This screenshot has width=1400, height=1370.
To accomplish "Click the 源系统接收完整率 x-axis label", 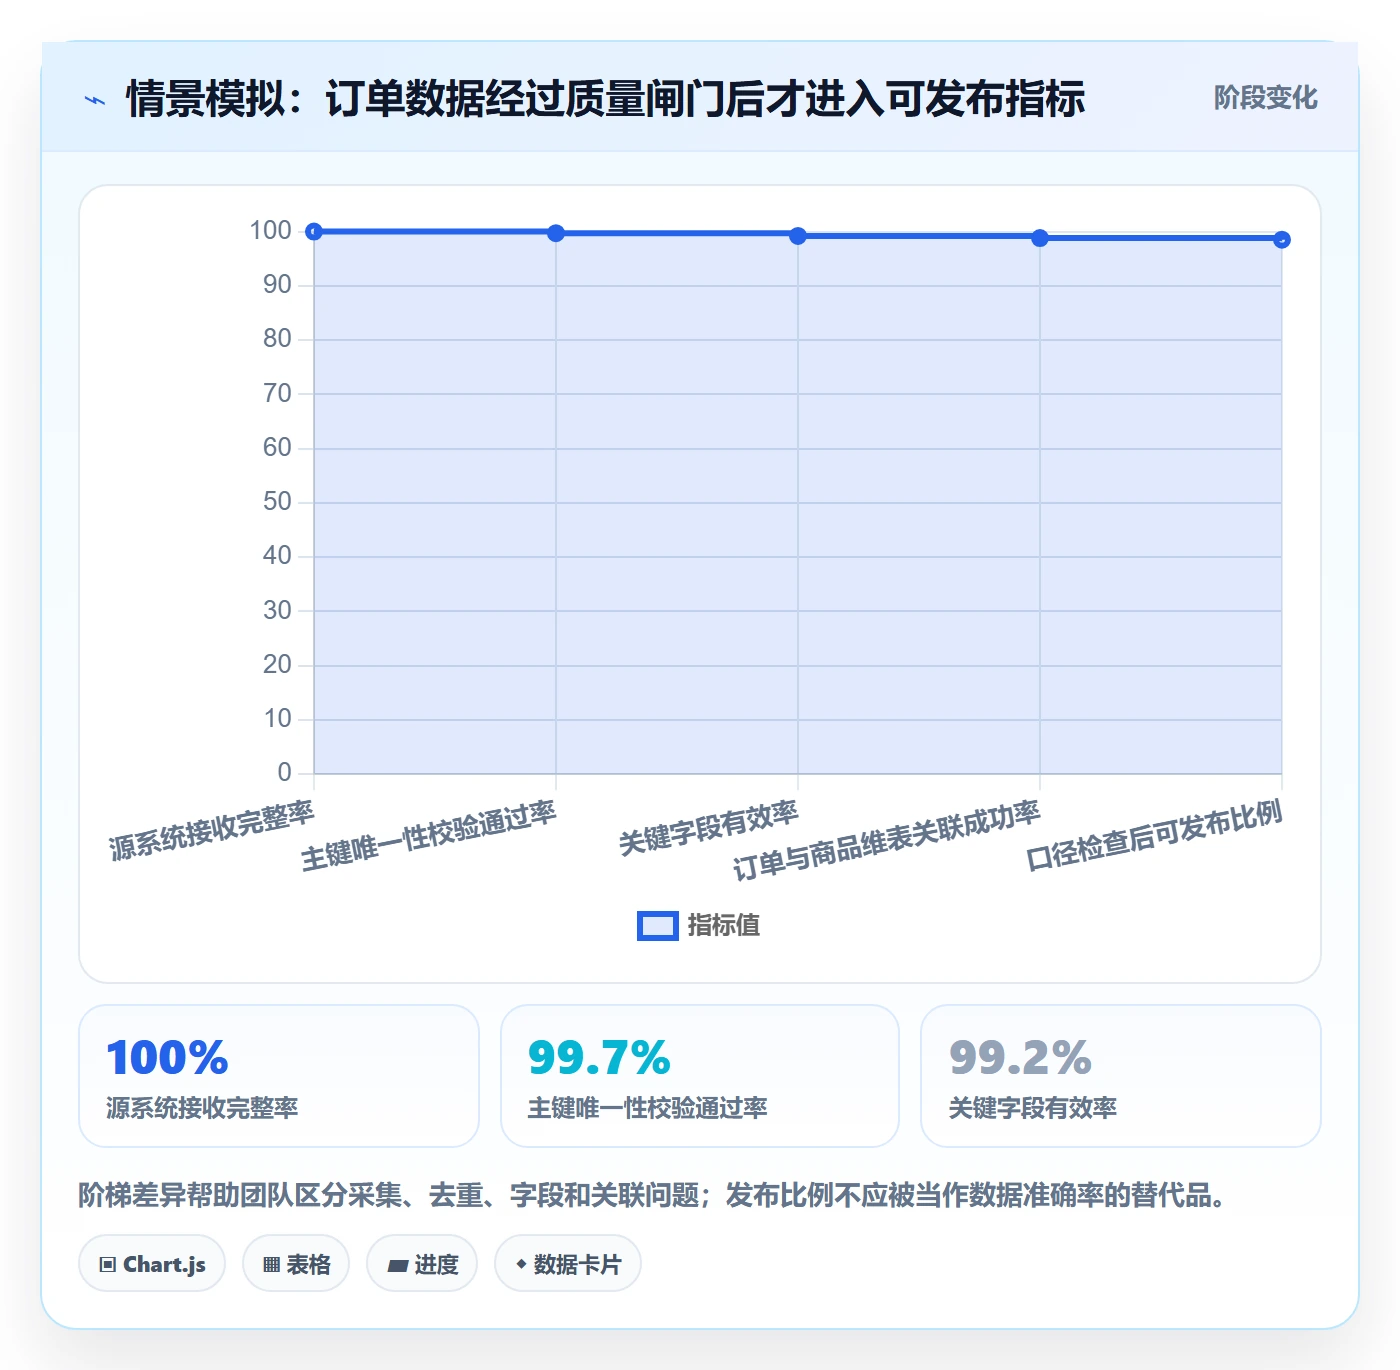I will 212,831.
